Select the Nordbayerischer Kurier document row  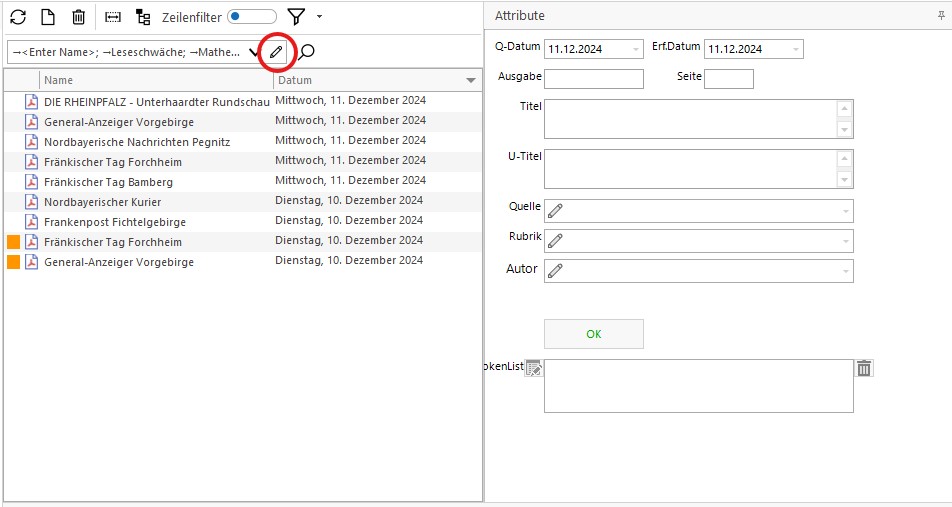(x=108, y=201)
